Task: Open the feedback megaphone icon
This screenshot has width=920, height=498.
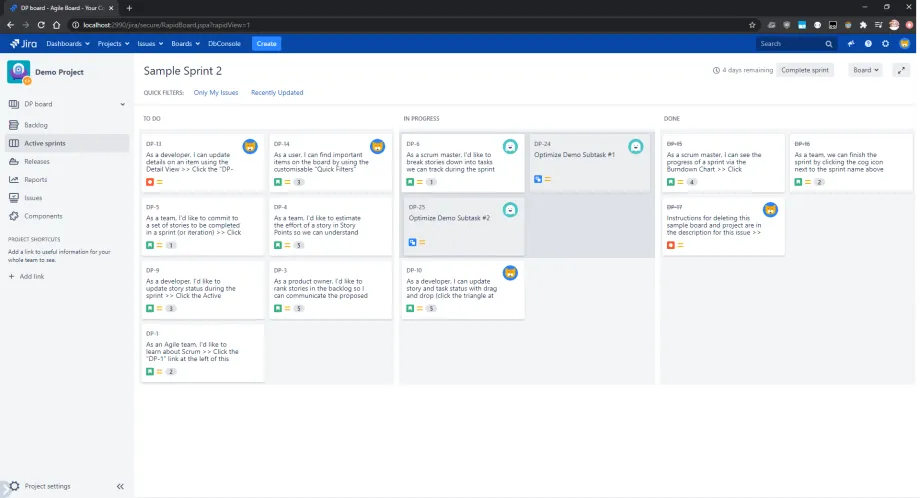Action: tap(851, 44)
